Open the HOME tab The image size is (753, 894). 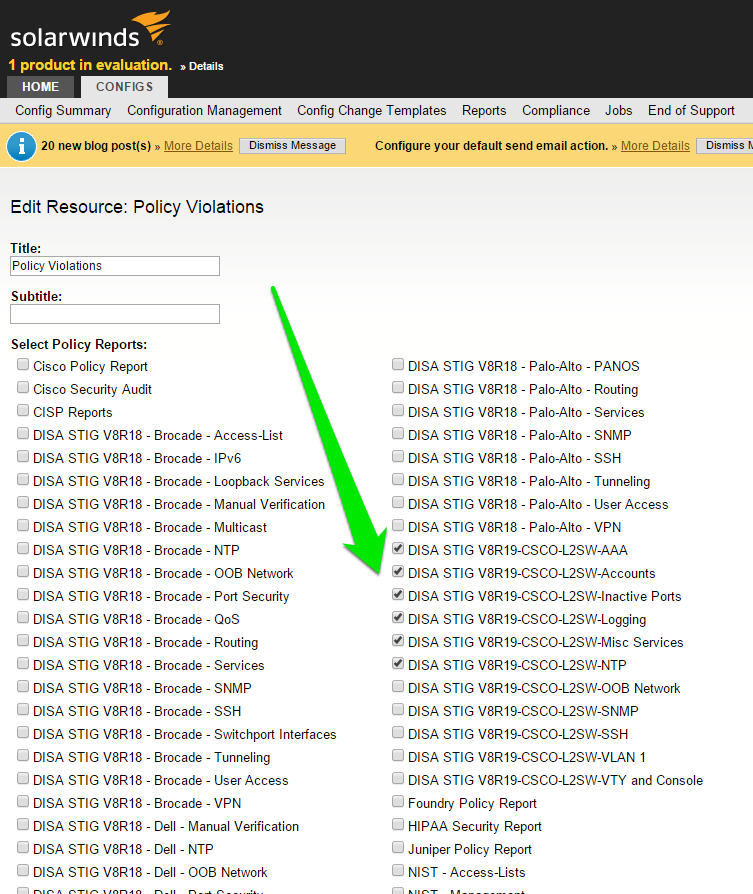point(40,87)
